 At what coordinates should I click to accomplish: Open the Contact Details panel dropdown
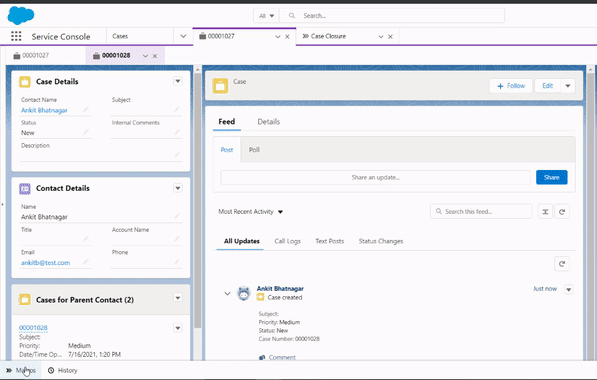tap(178, 188)
